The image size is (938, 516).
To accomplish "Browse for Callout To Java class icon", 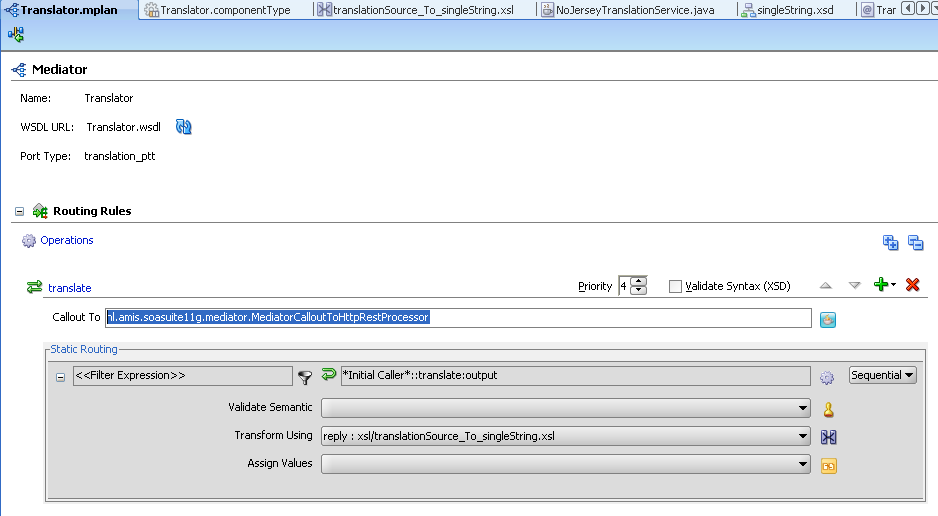I will pos(828,320).
